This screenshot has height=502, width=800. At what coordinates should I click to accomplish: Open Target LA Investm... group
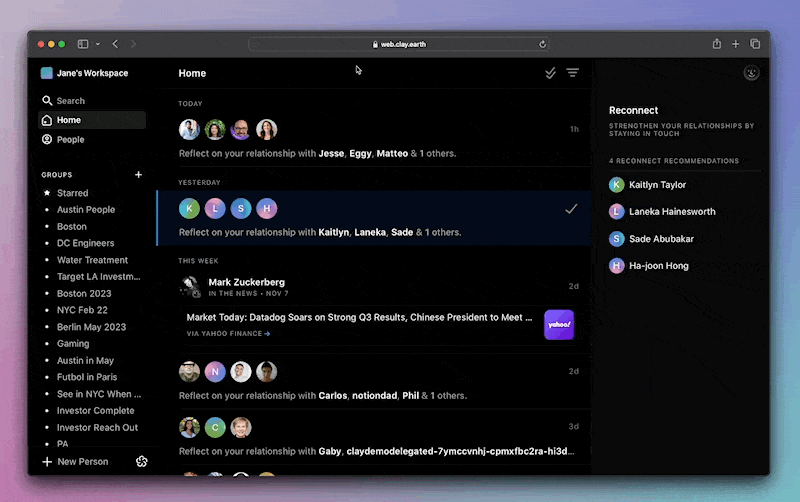tap(98, 277)
